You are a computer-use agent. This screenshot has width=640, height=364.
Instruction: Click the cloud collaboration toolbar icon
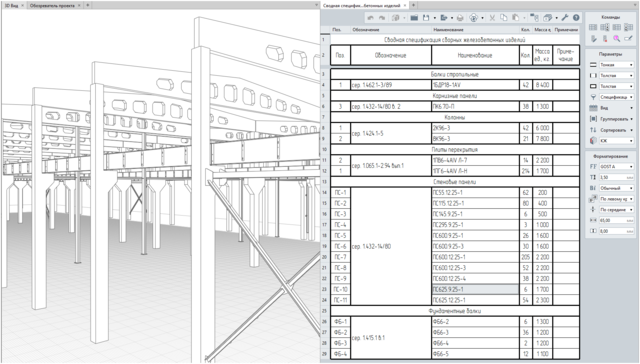(473, 18)
